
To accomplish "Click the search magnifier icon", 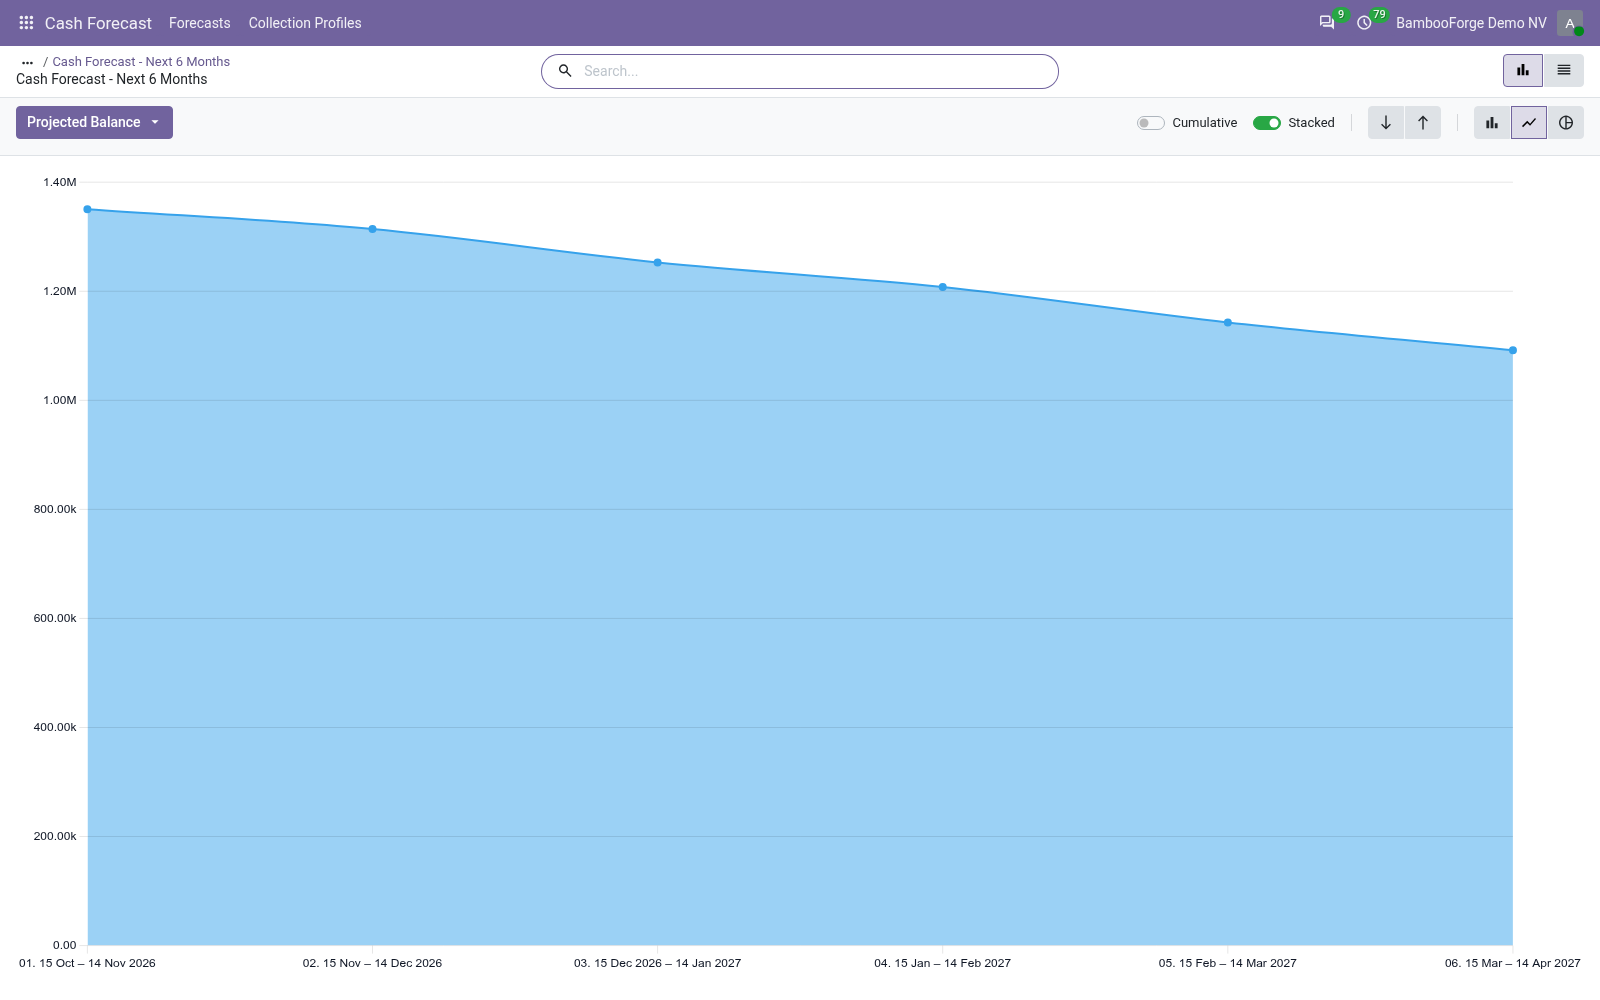I will click(x=565, y=71).
